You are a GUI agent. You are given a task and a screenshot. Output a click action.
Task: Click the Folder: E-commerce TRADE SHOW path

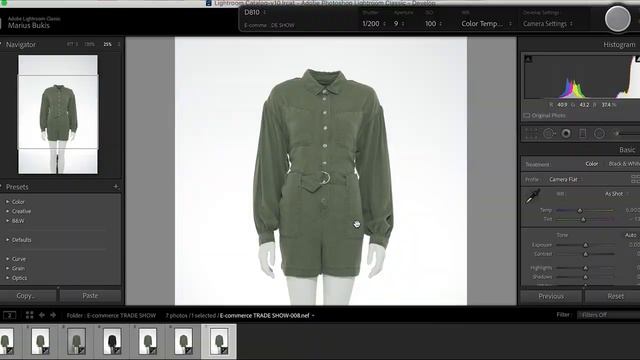(111, 316)
